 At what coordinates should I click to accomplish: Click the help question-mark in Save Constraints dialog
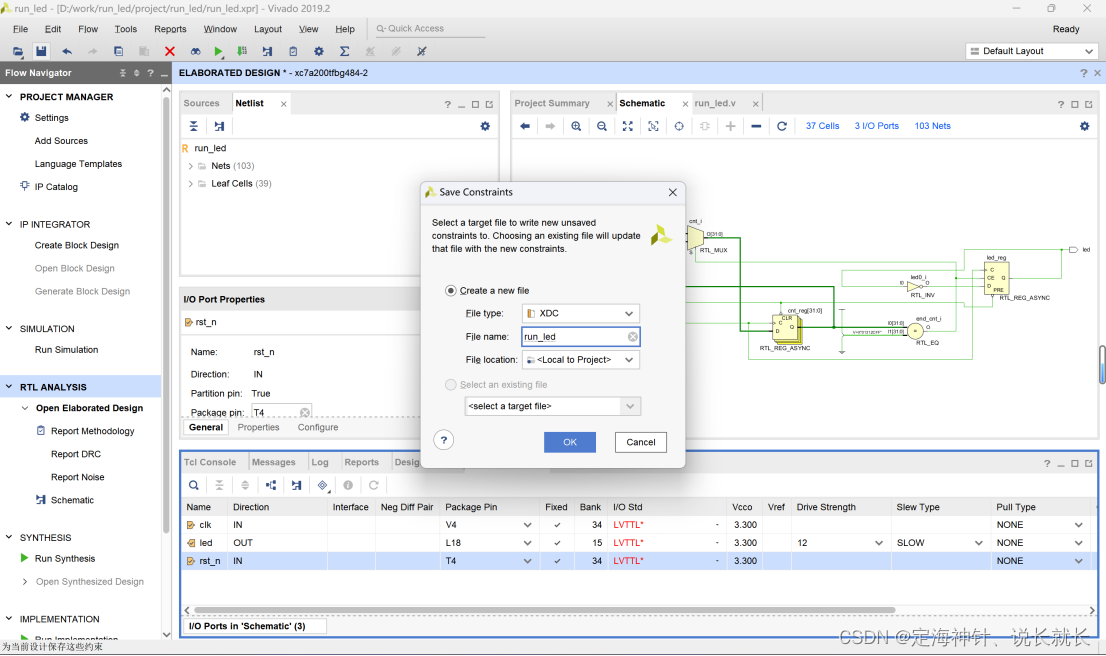click(444, 440)
